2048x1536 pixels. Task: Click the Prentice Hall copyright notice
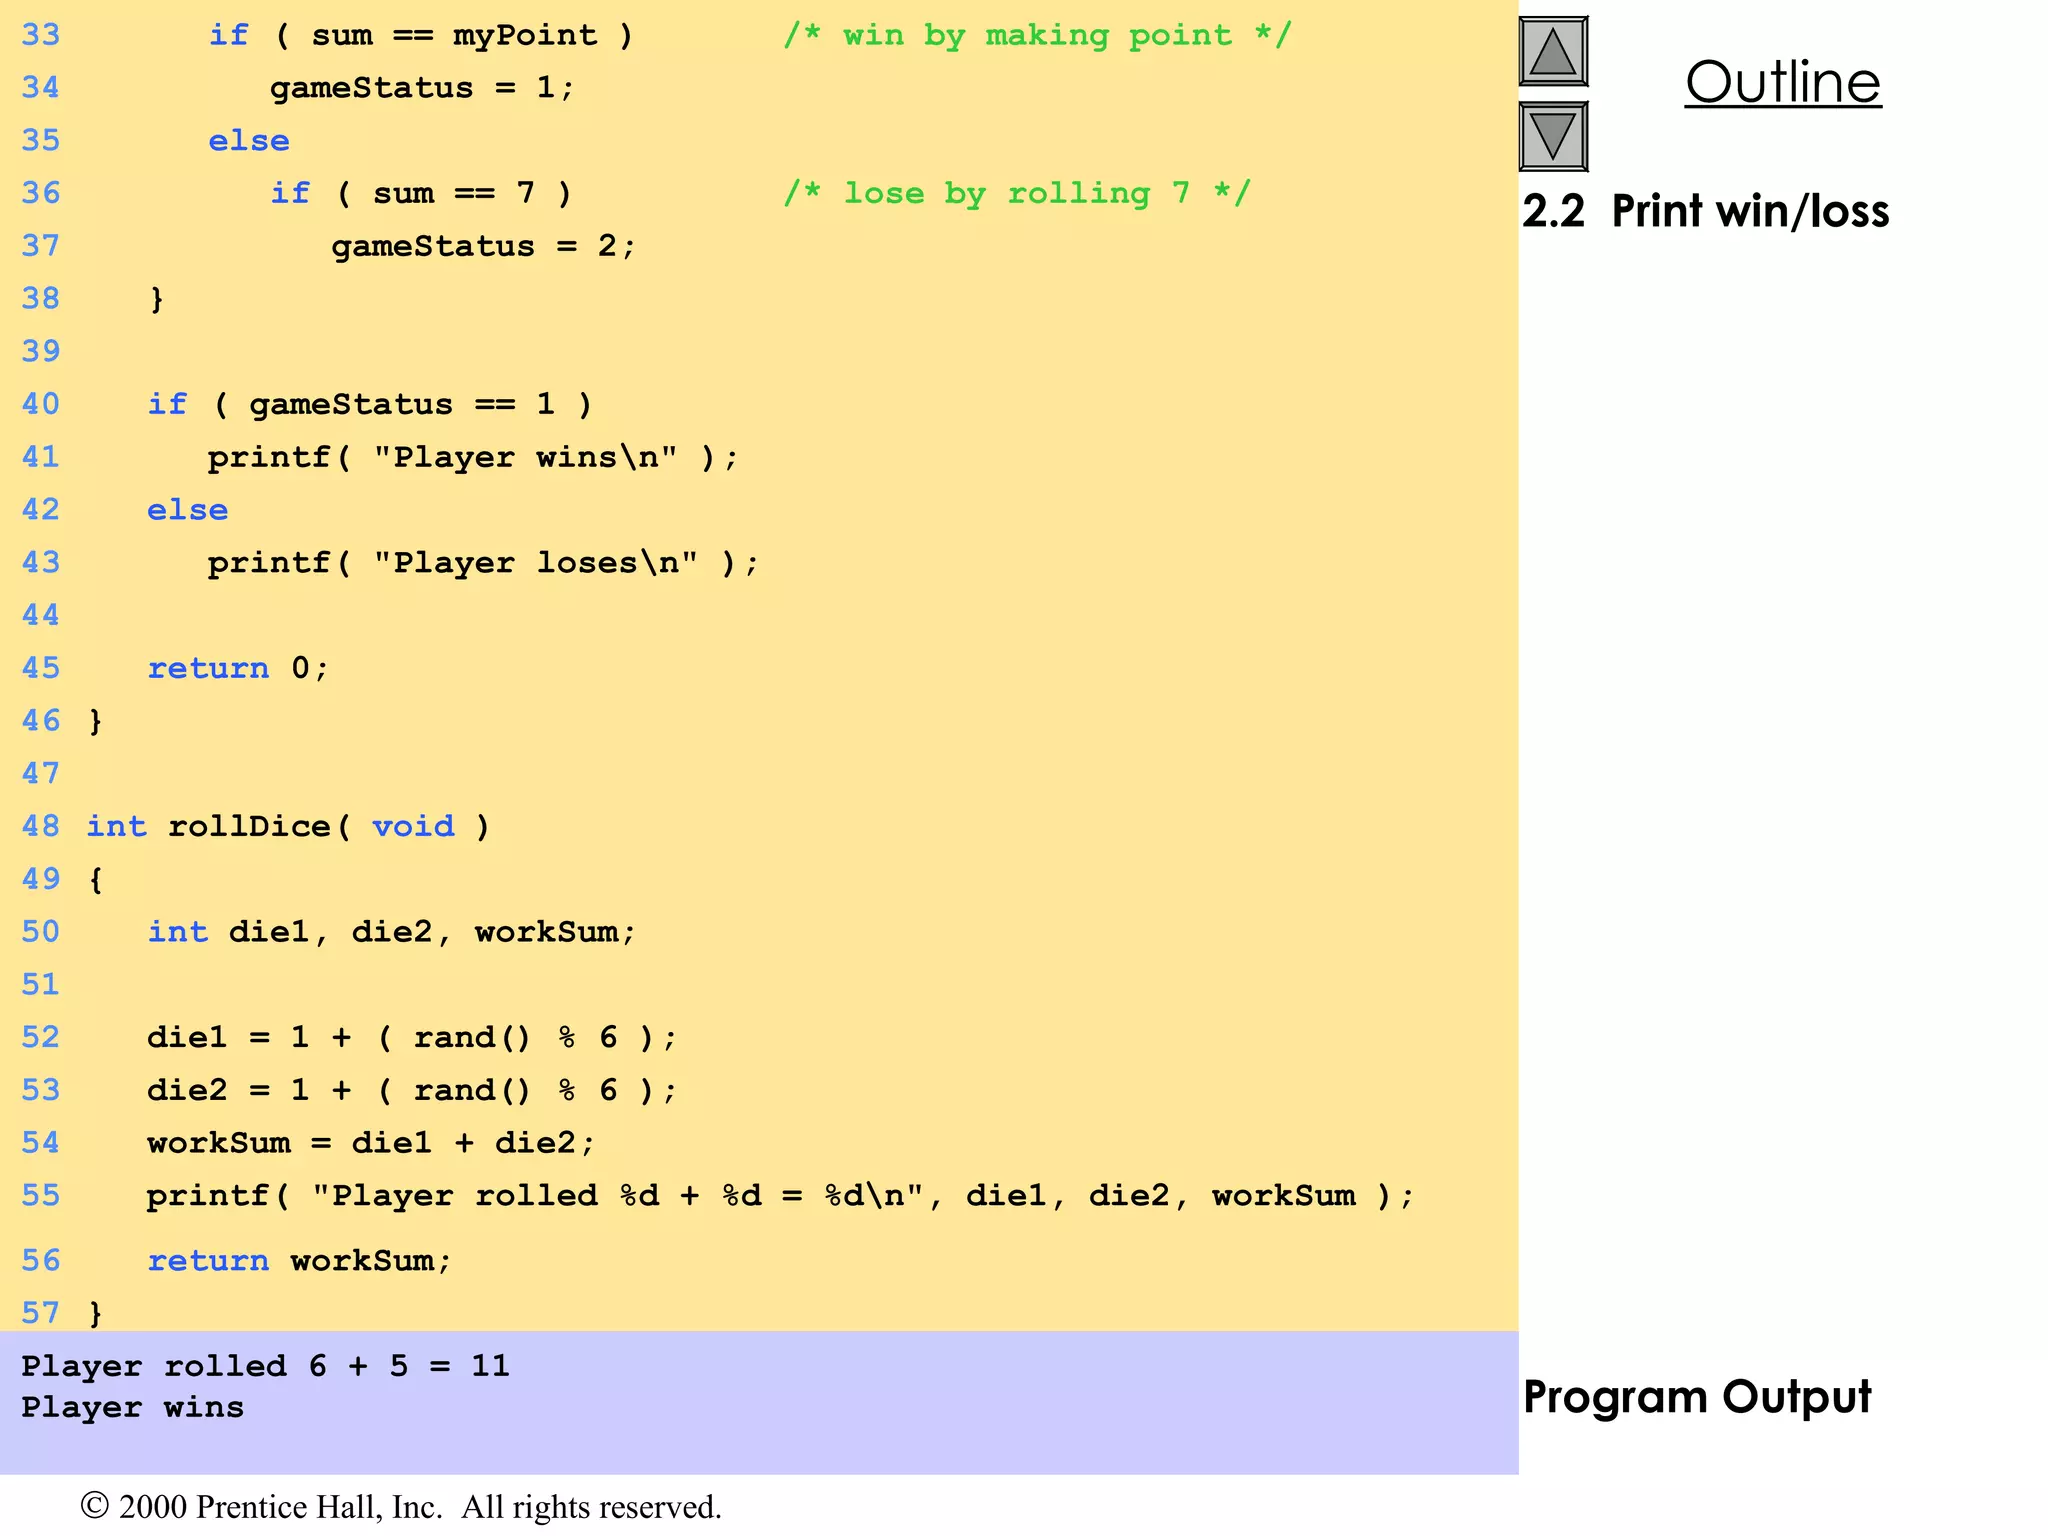pos(401,1507)
